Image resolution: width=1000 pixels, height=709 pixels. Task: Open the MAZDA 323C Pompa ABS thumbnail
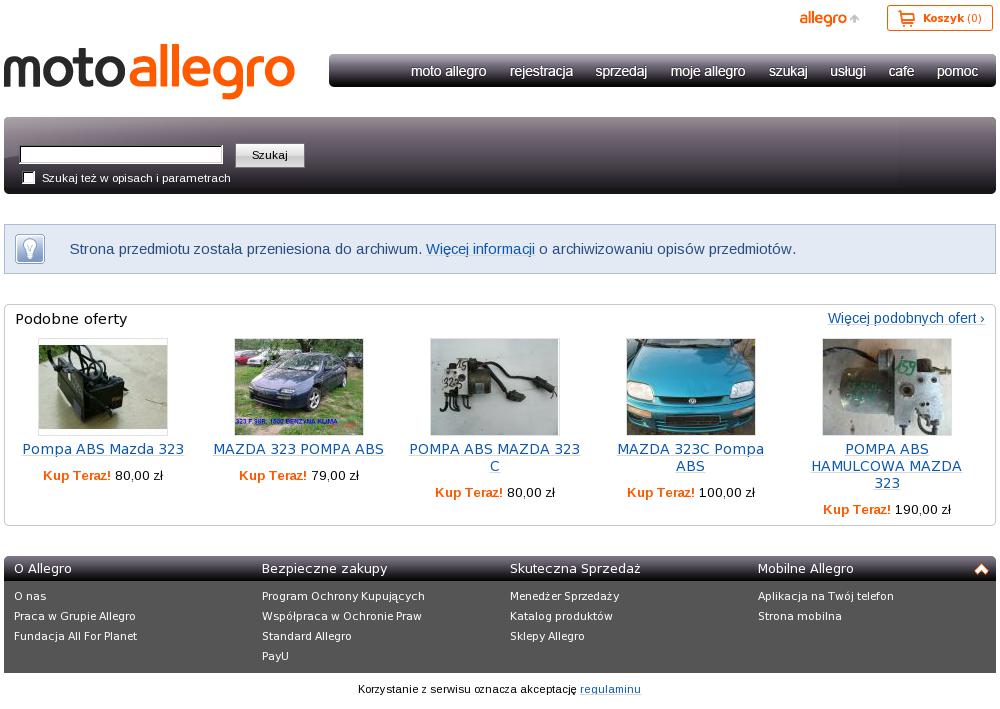[x=691, y=387]
